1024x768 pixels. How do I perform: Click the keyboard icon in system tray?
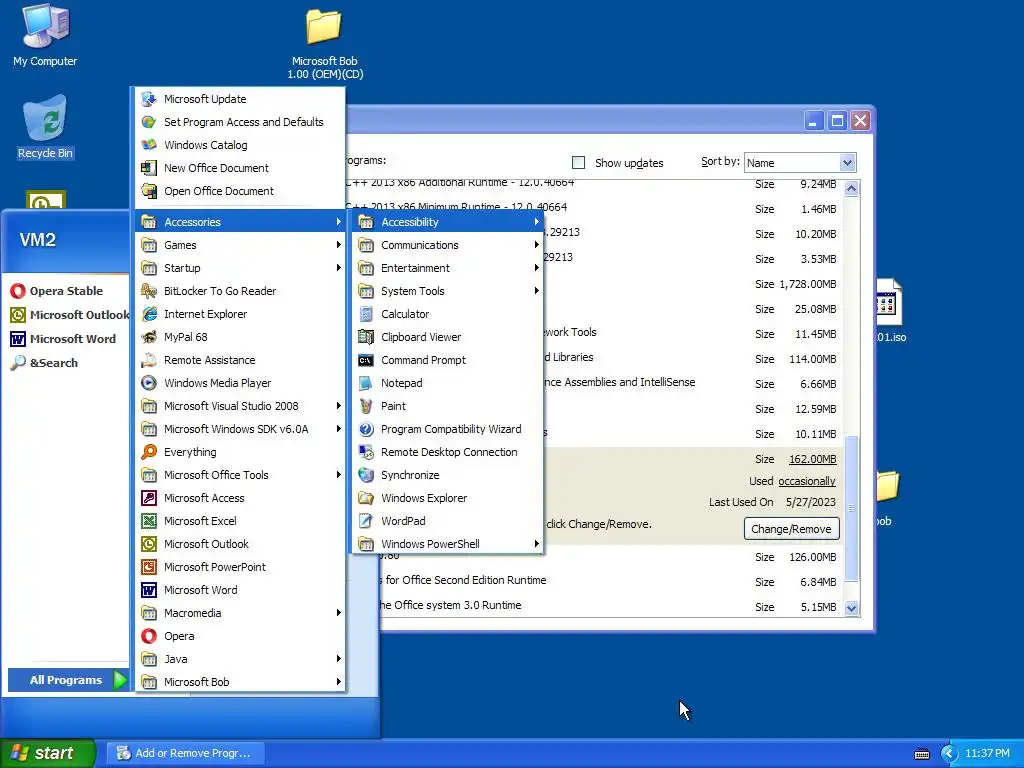(x=921, y=754)
